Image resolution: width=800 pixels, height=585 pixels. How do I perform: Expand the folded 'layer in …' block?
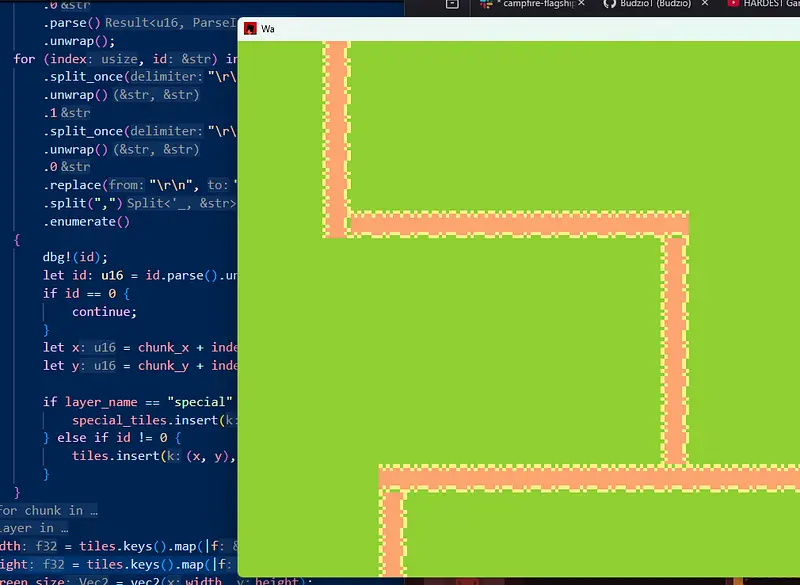[35, 527]
